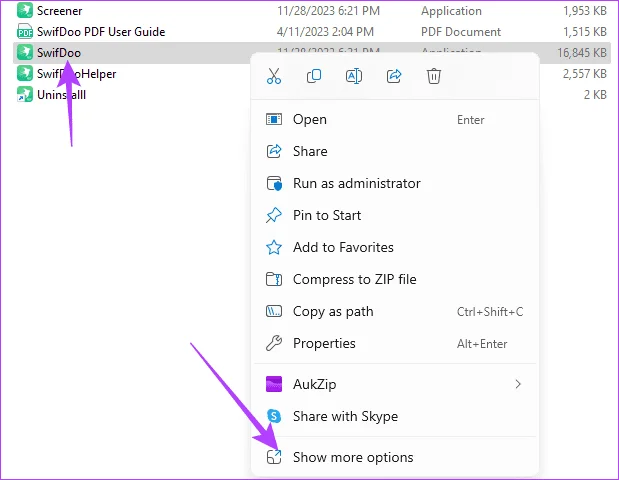This screenshot has height=480, width=619.
Task: Click the 2 KB size cell
Action: click(595, 94)
